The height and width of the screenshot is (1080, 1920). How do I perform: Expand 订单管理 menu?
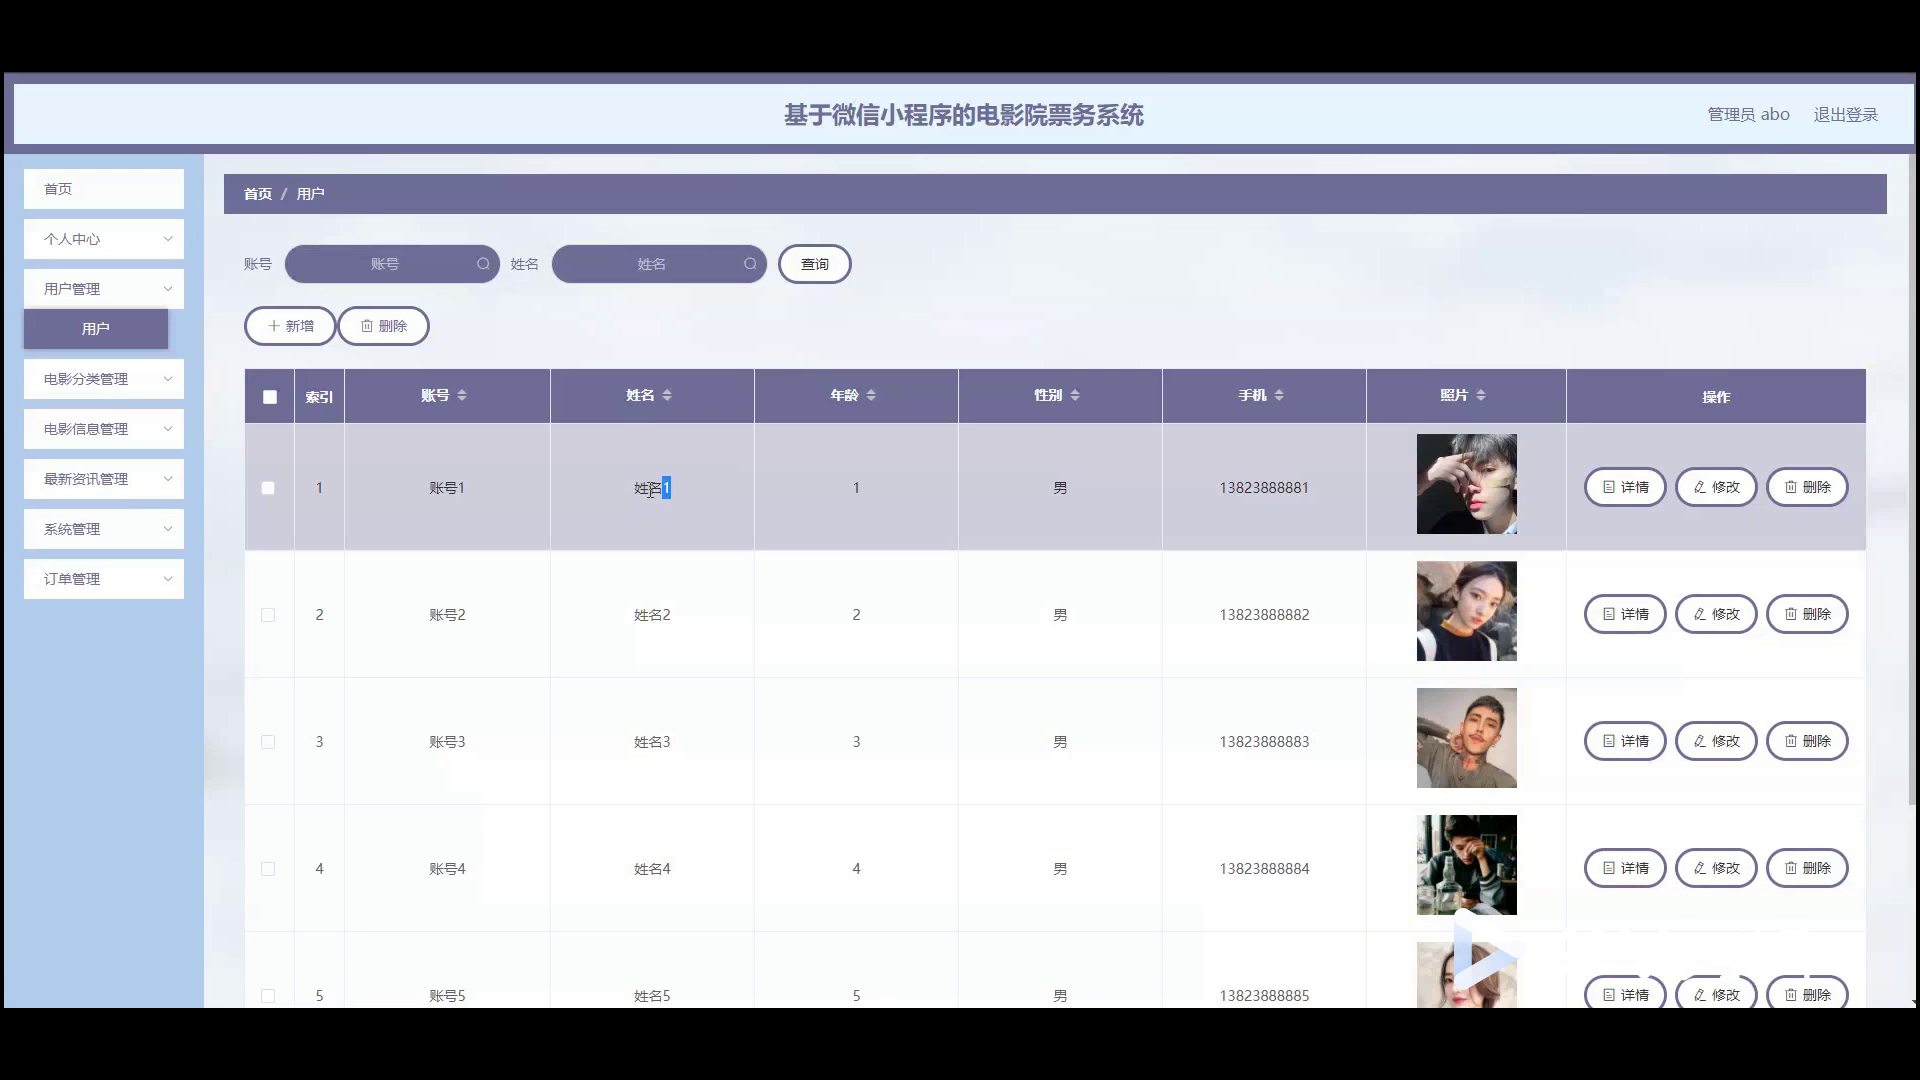(x=104, y=579)
